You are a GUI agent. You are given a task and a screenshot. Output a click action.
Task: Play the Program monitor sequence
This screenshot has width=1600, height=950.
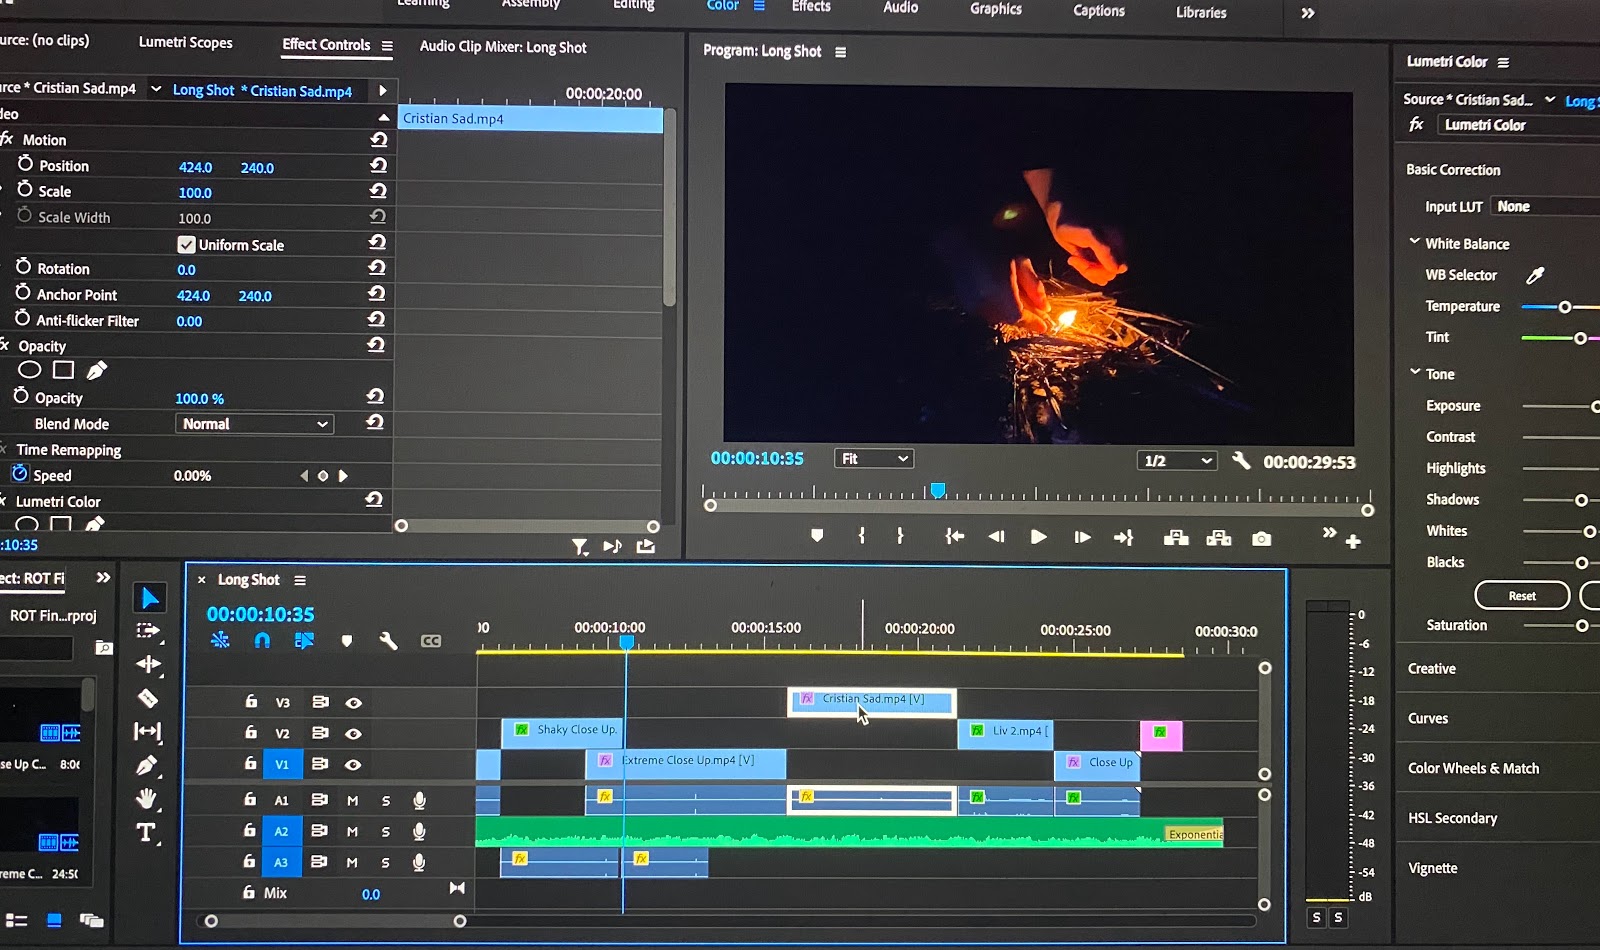[1039, 537]
